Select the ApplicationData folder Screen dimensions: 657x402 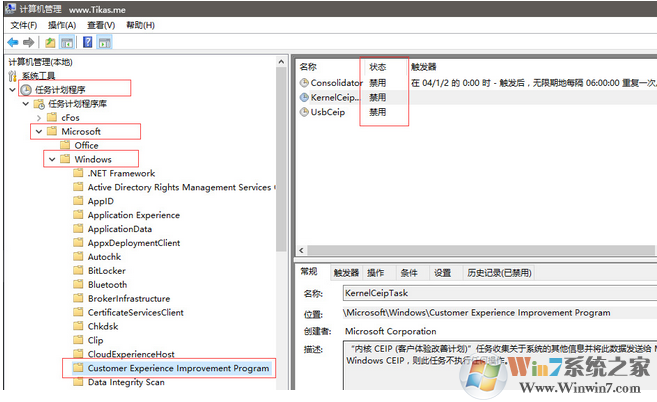point(120,229)
